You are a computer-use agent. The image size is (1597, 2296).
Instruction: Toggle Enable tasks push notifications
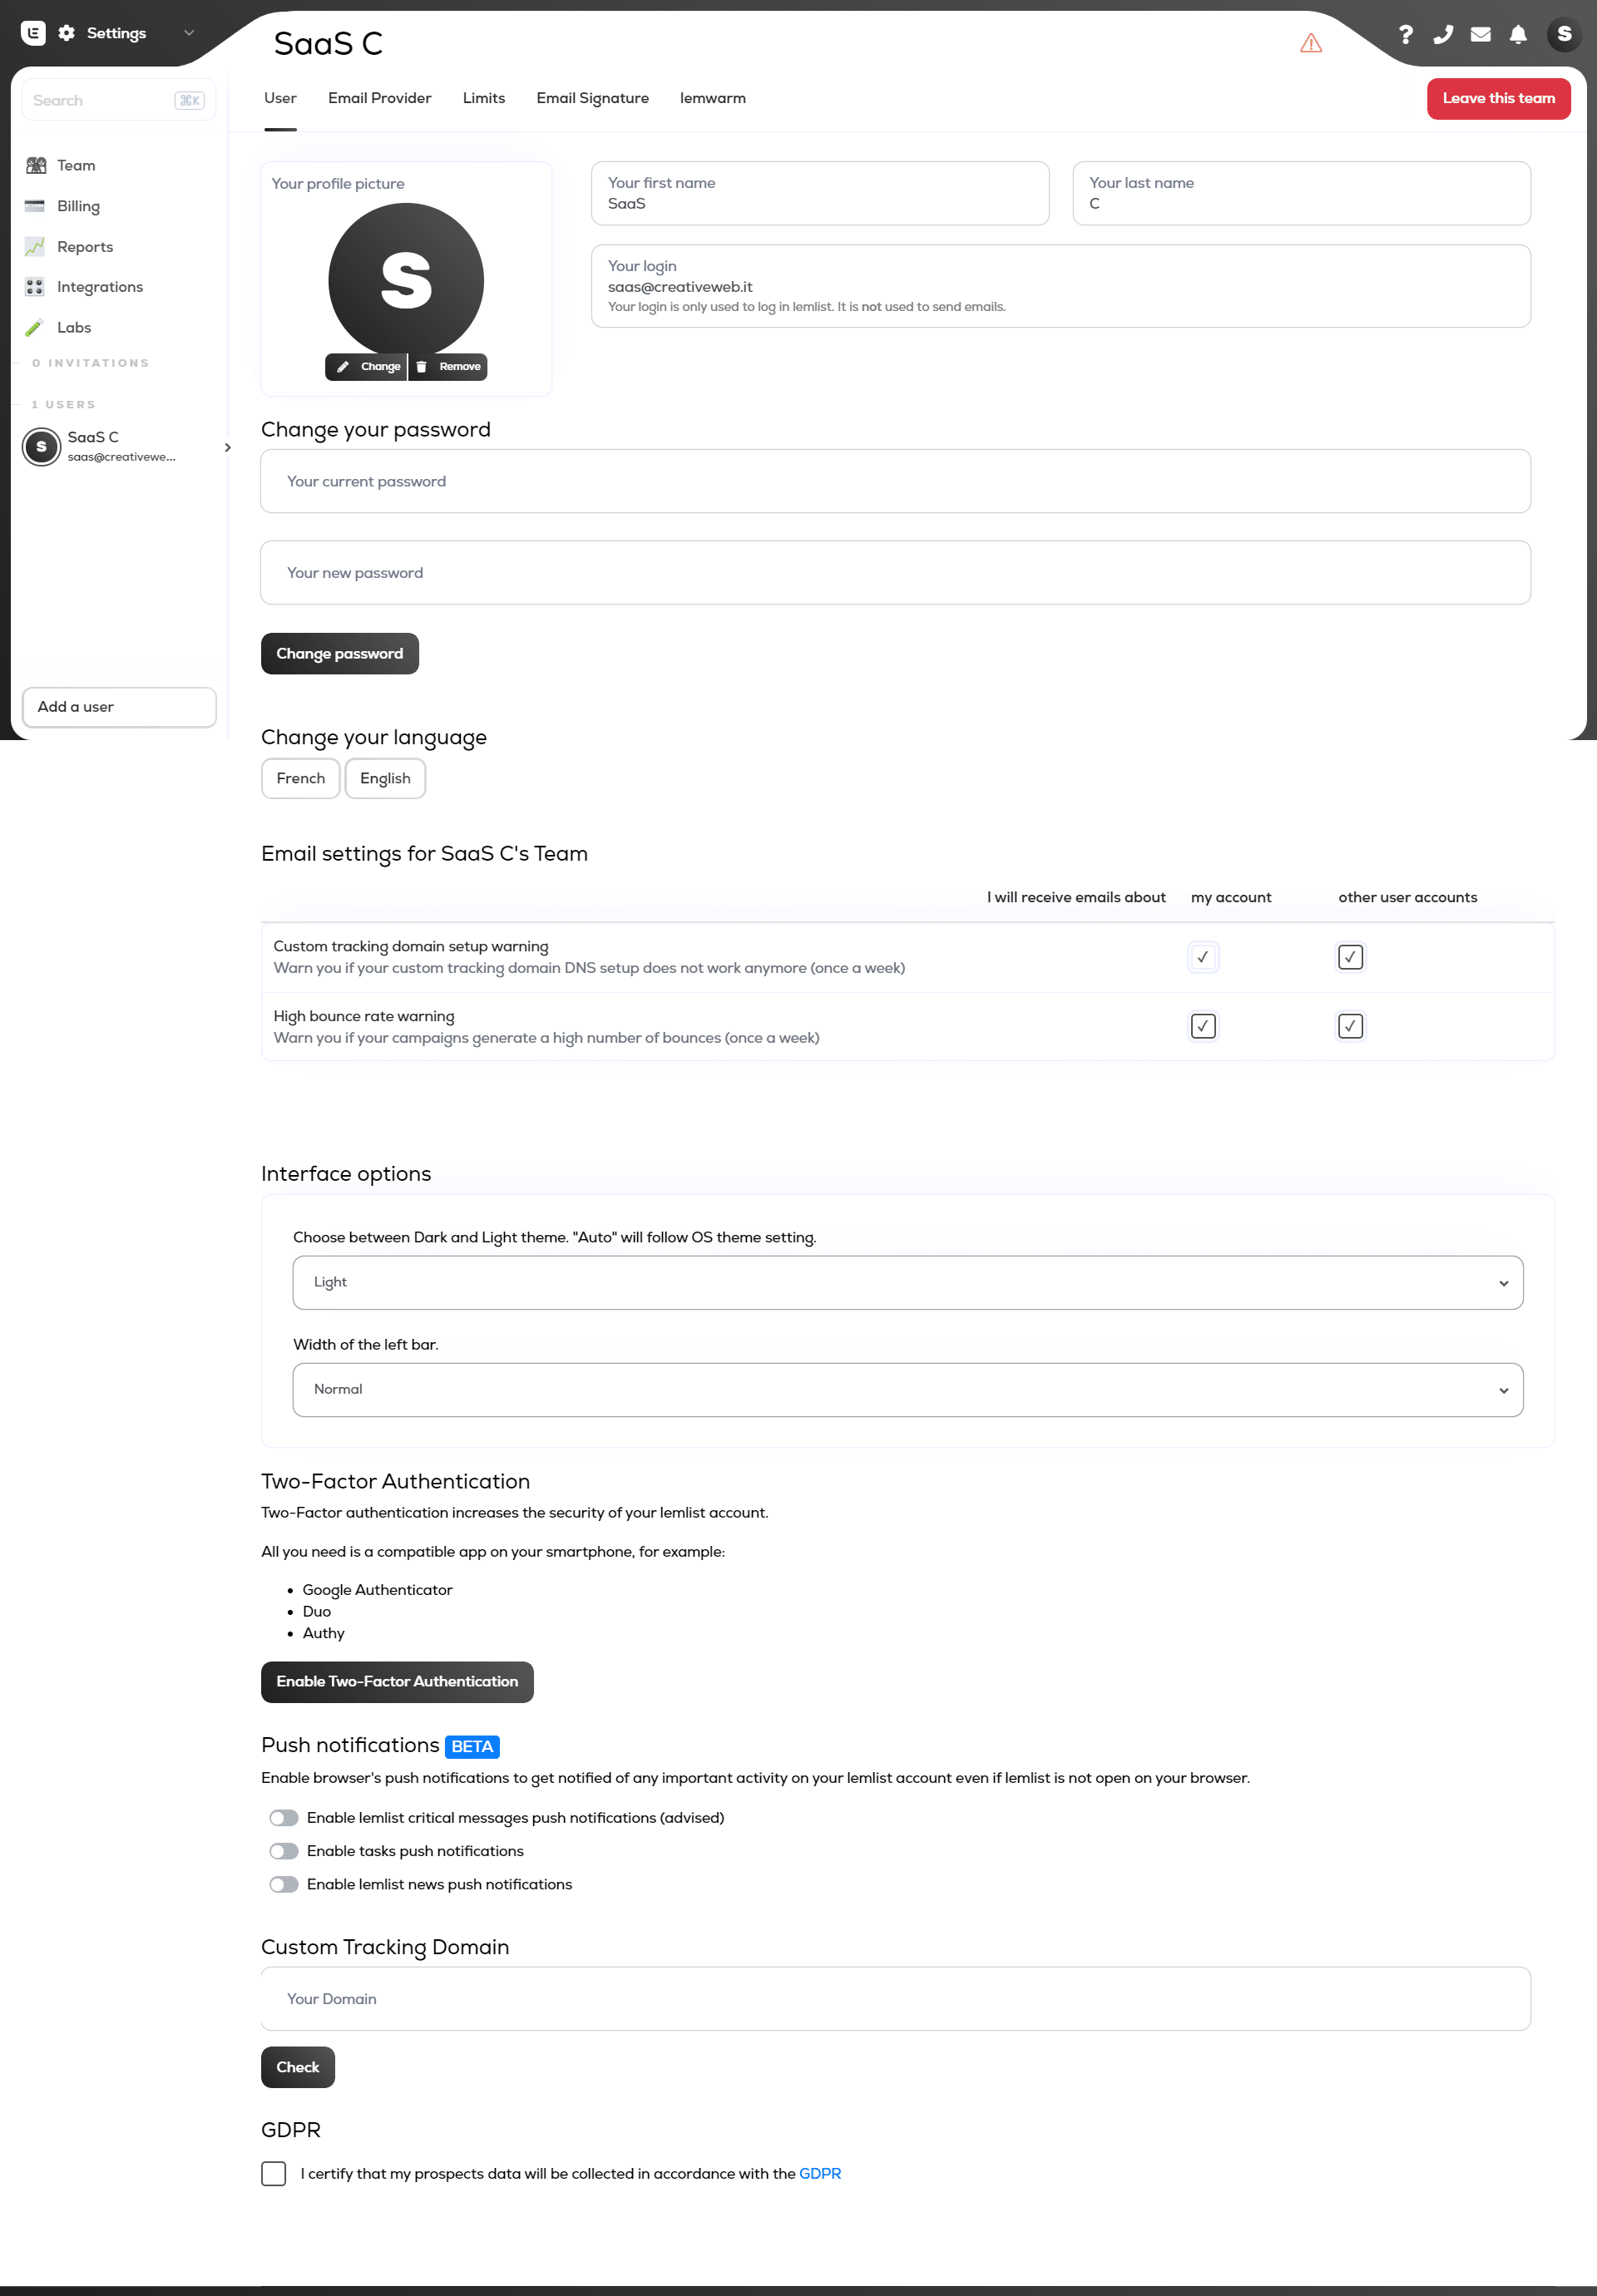coord(283,1849)
